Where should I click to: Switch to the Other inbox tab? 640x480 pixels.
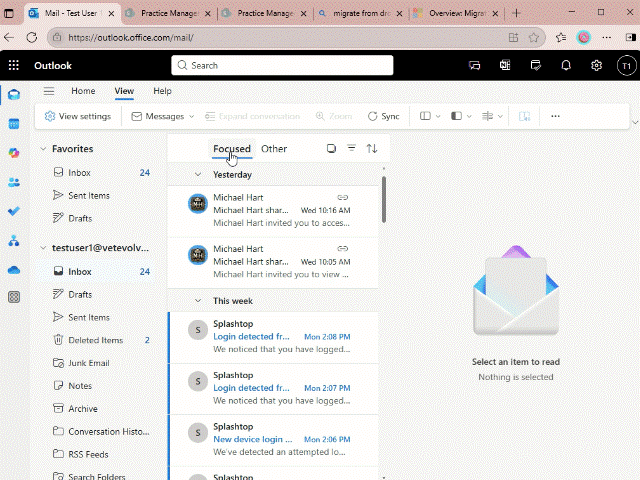point(274,149)
